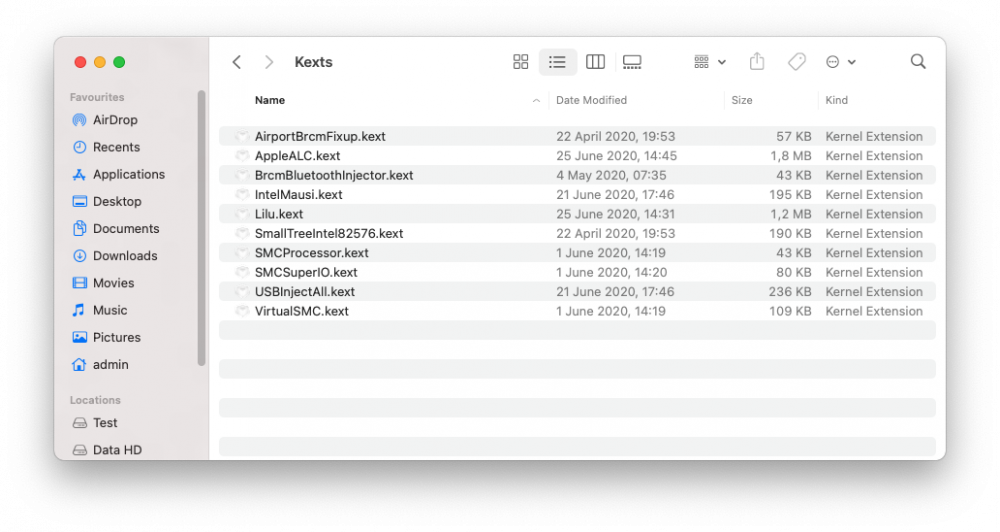Click size 236 KB of USBInjectAll
The image size is (1000, 532).
(x=790, y=292)
